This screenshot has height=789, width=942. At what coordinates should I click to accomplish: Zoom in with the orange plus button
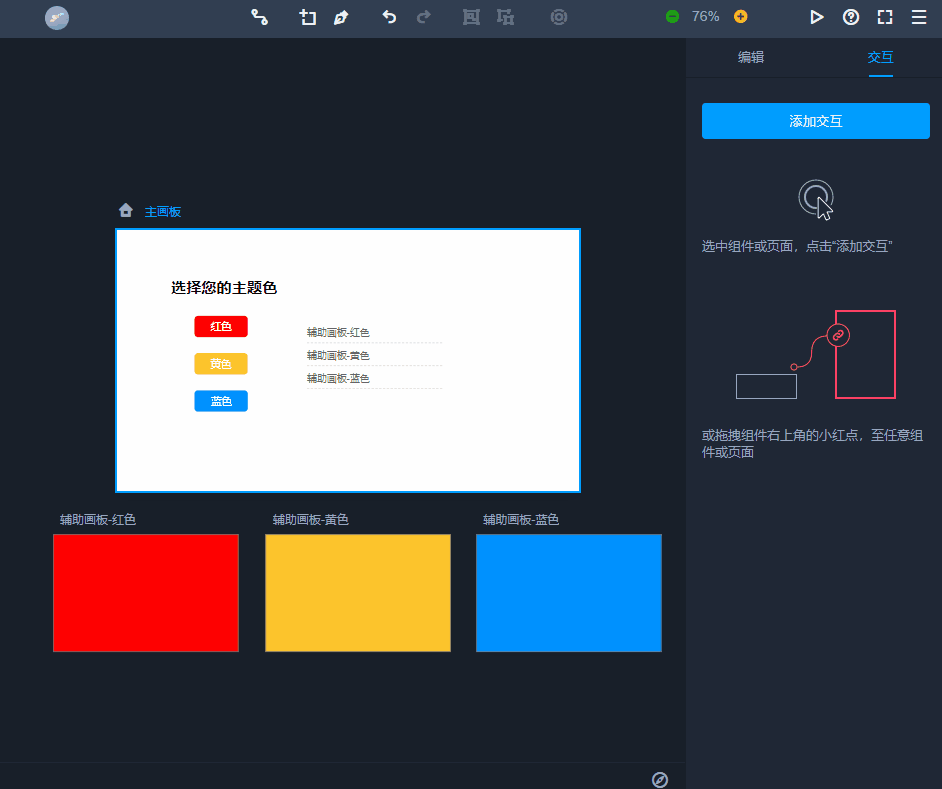(x=740, y=17)
